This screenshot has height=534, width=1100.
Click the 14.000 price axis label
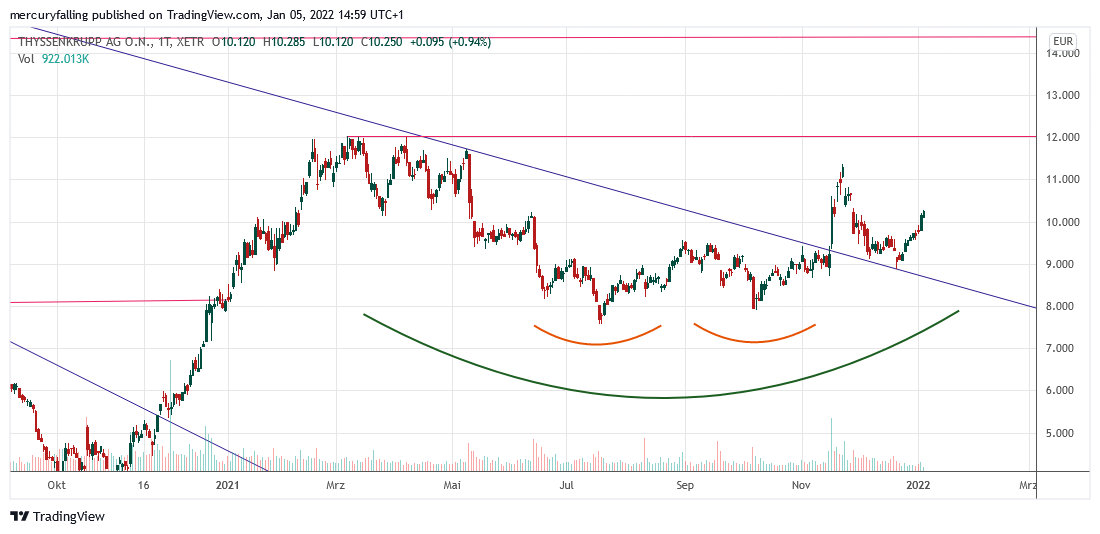pyautogui.click(x=1062, y=53)
